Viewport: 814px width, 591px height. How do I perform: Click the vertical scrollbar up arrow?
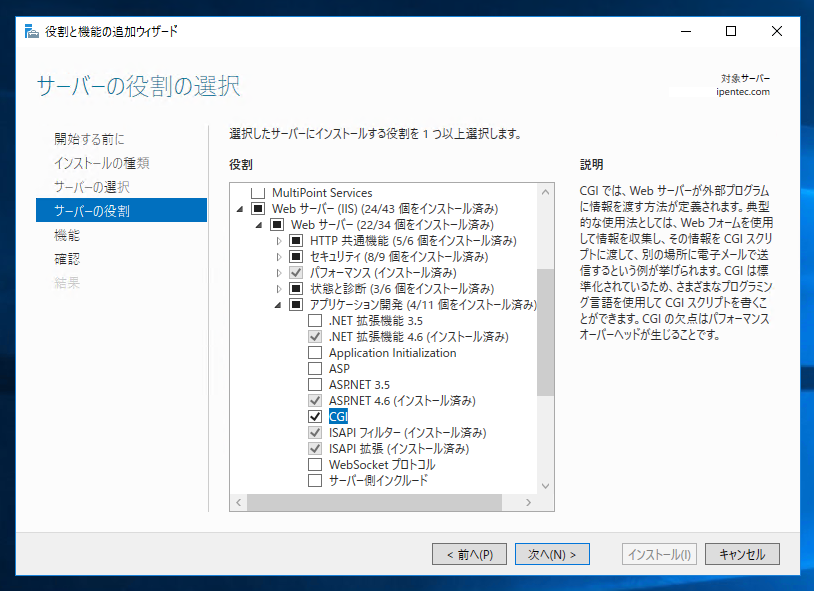click(545, 192)
